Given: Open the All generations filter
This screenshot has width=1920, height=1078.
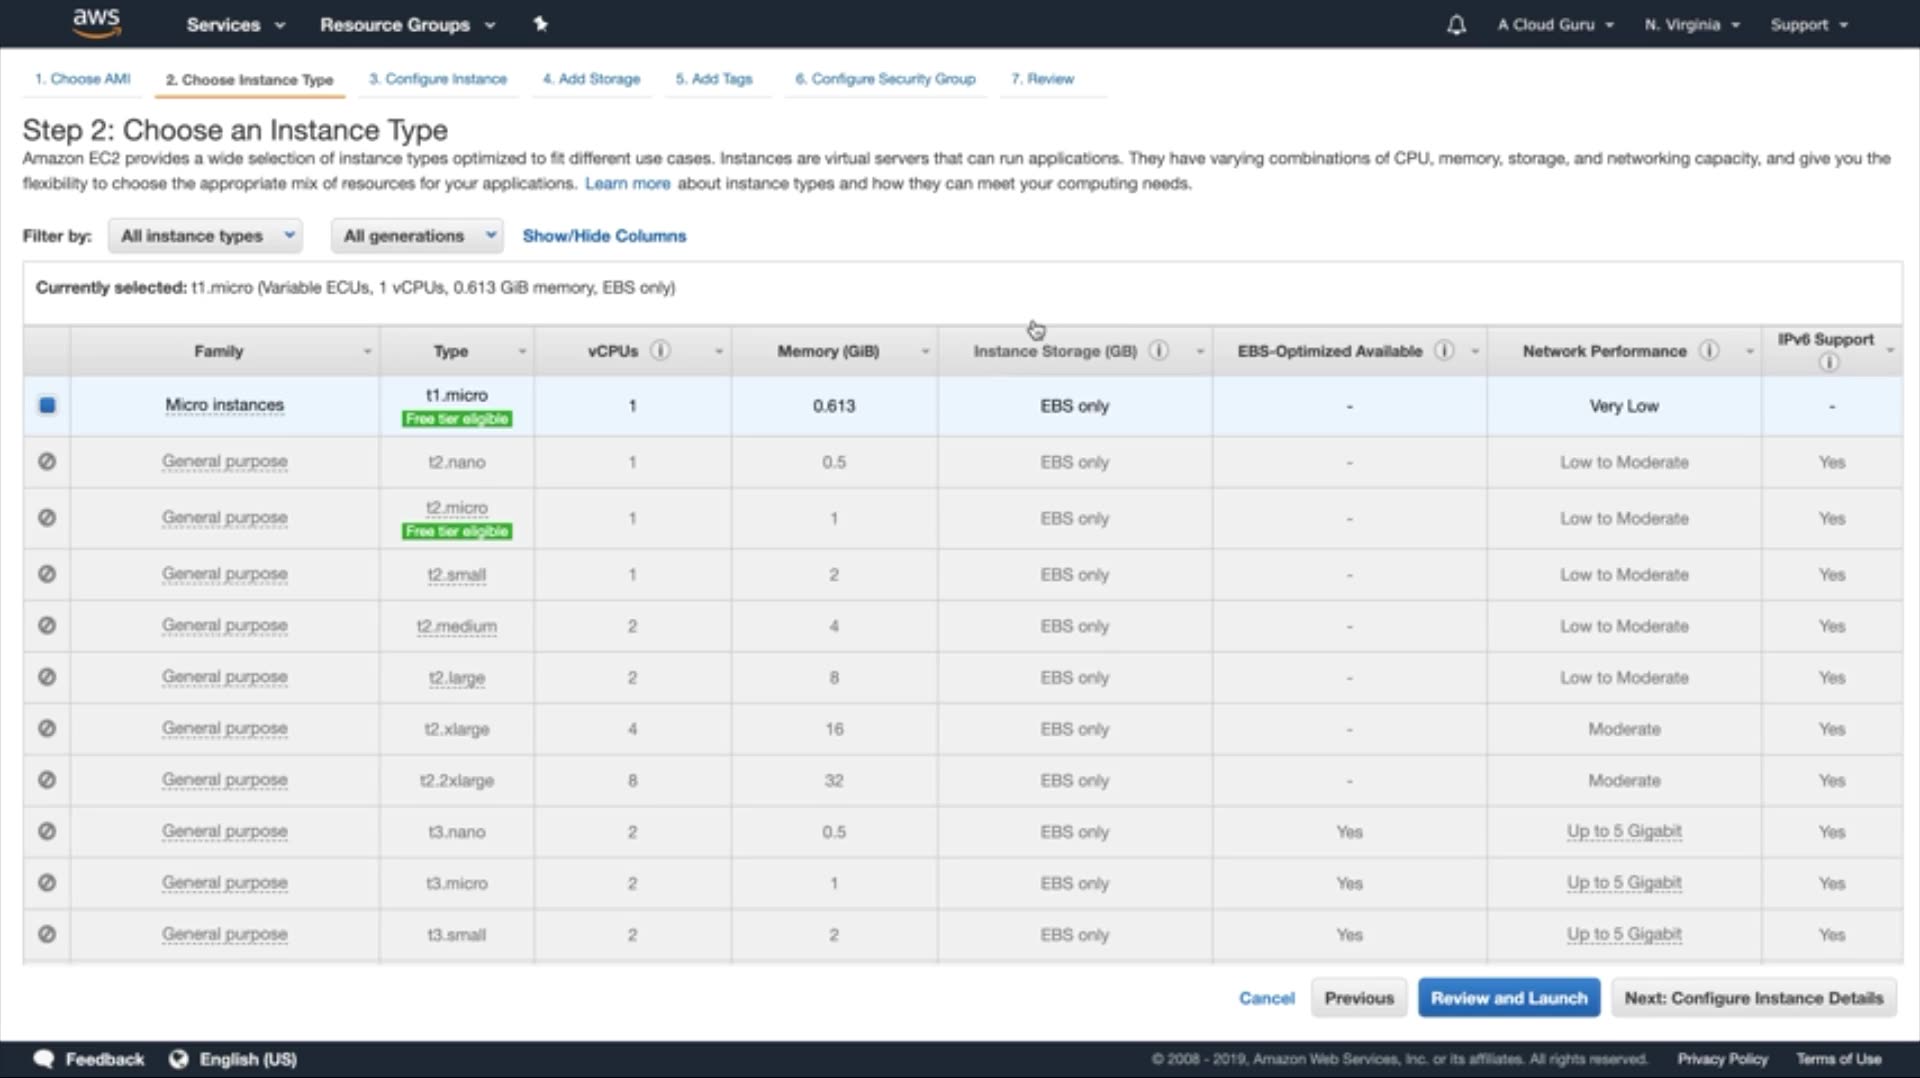Looking at the screenshot, I should [417, 236].
